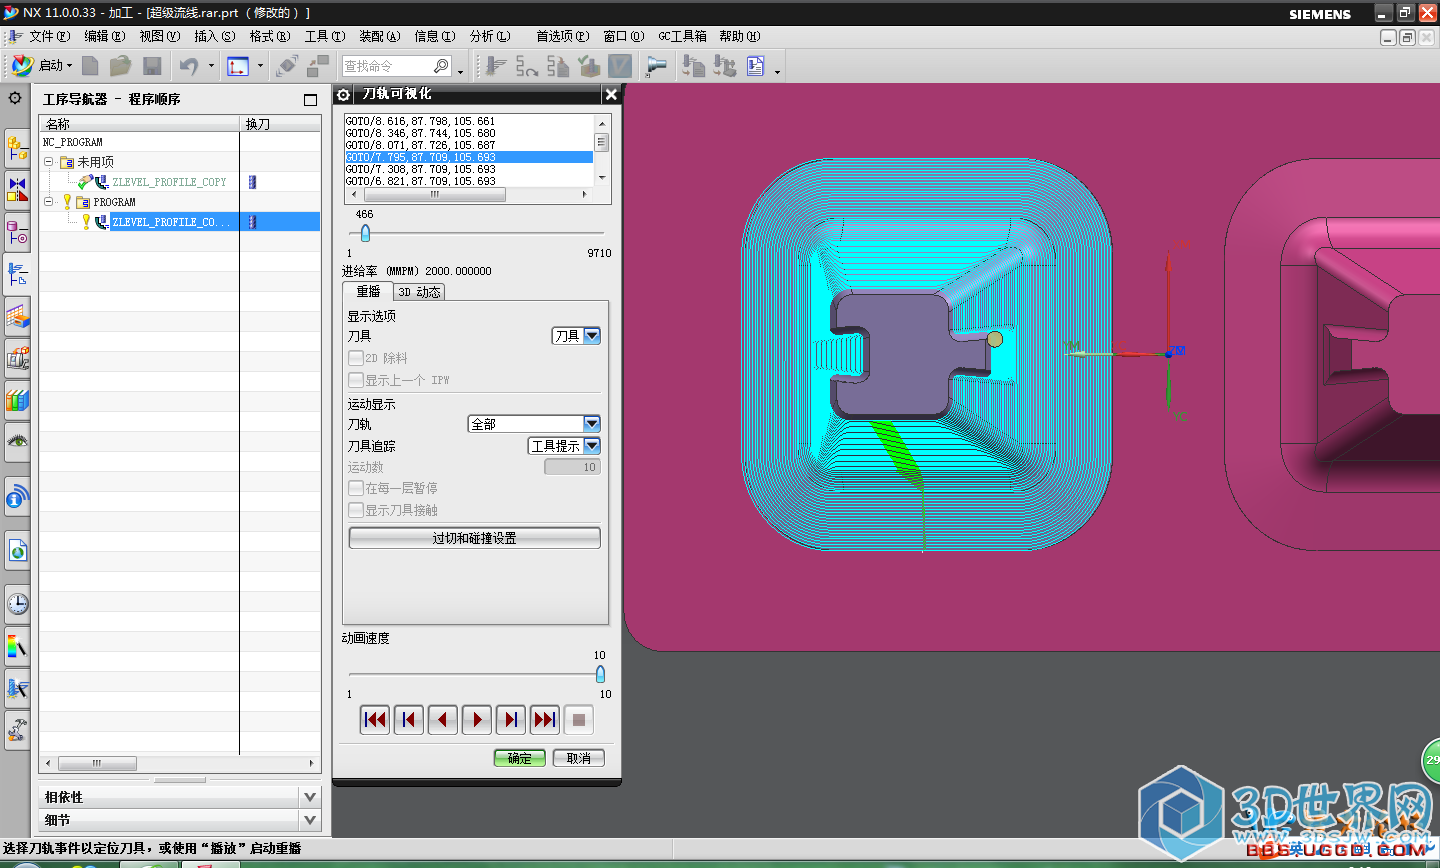Click the 取消 button
Screen dimensions: 1440x868
tap(579, 758)
